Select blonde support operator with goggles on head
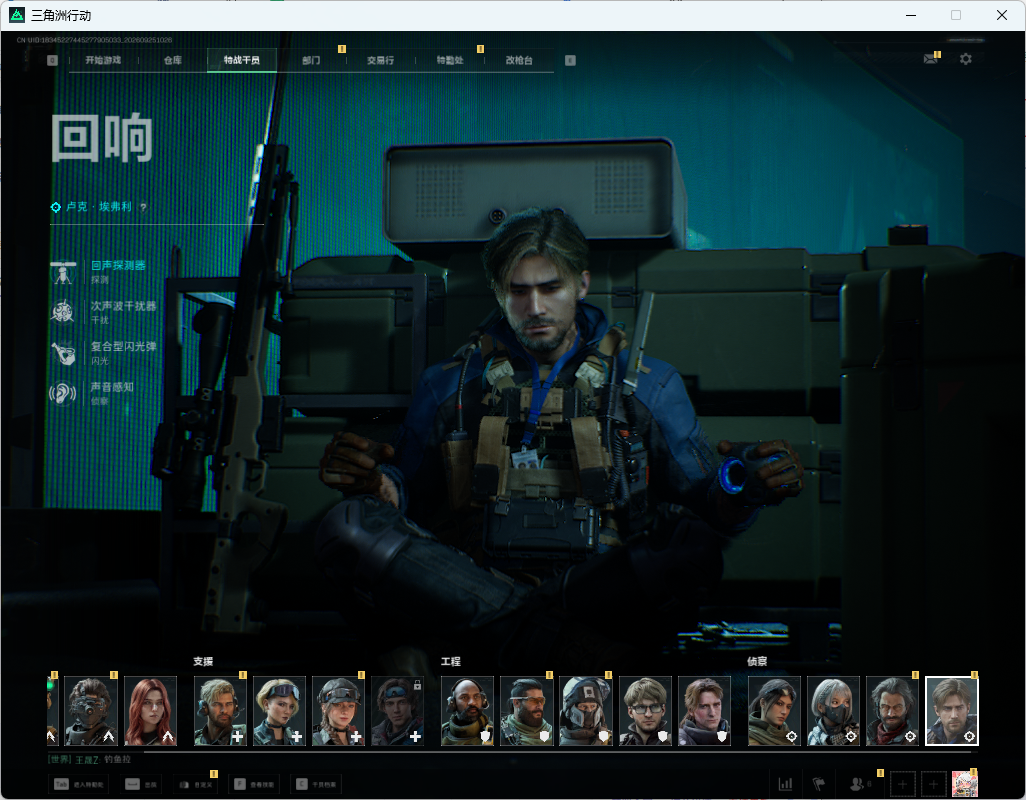The width and height of the screenshot is (1026, 800). coord(279,711)
